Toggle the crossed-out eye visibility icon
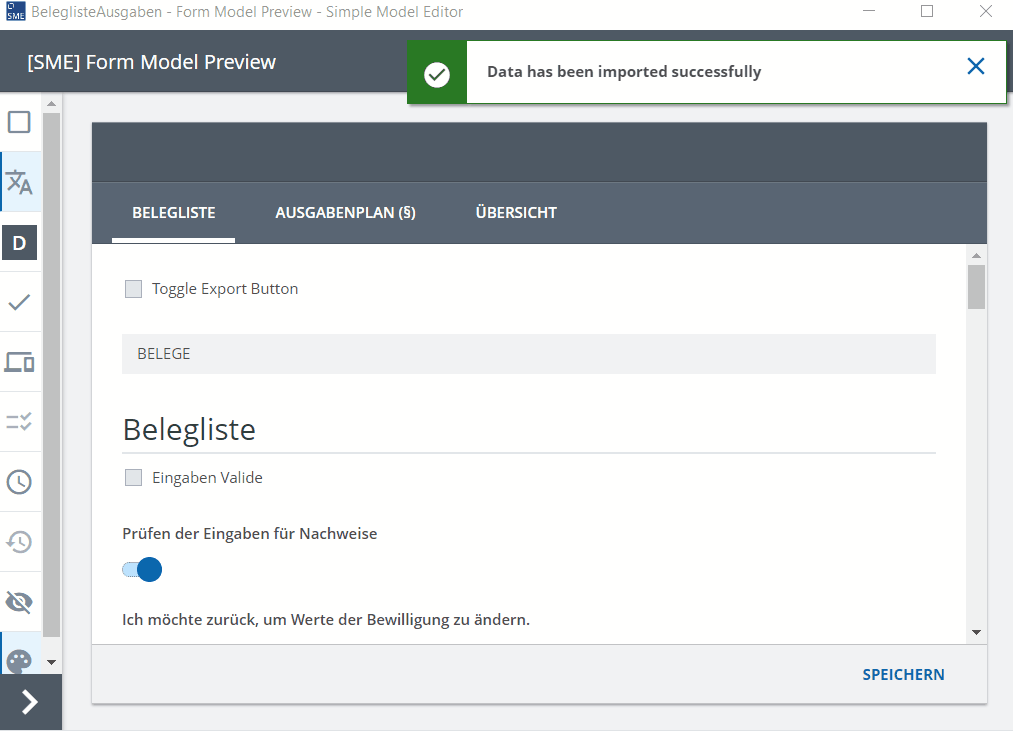This screenshot has width=1013, height=731. click(19, 602)
